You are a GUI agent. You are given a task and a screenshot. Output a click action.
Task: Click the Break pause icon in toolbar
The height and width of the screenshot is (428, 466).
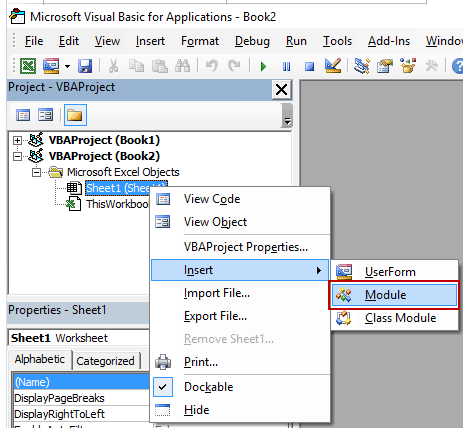pos(286,66)
